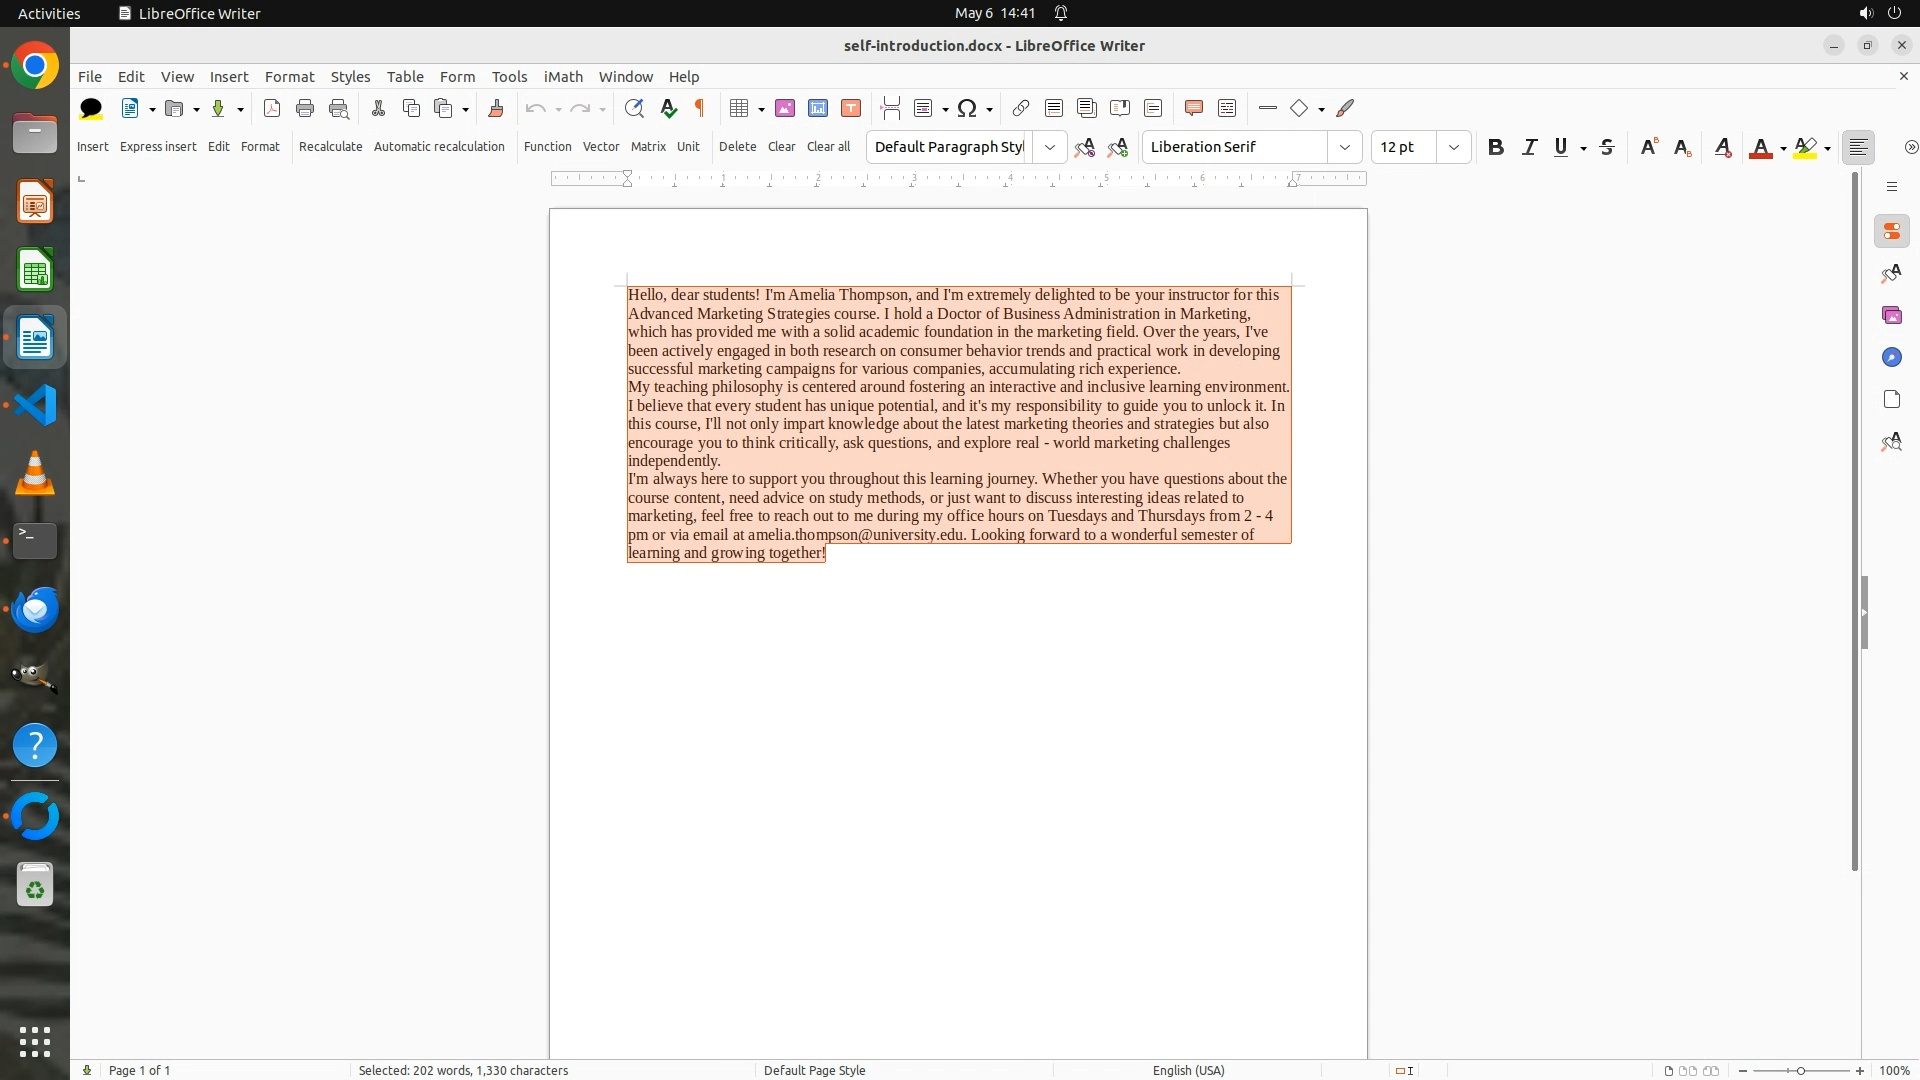
Task: Open the sidebar Gallery panel icon
Action: (x=1891, y=315)
